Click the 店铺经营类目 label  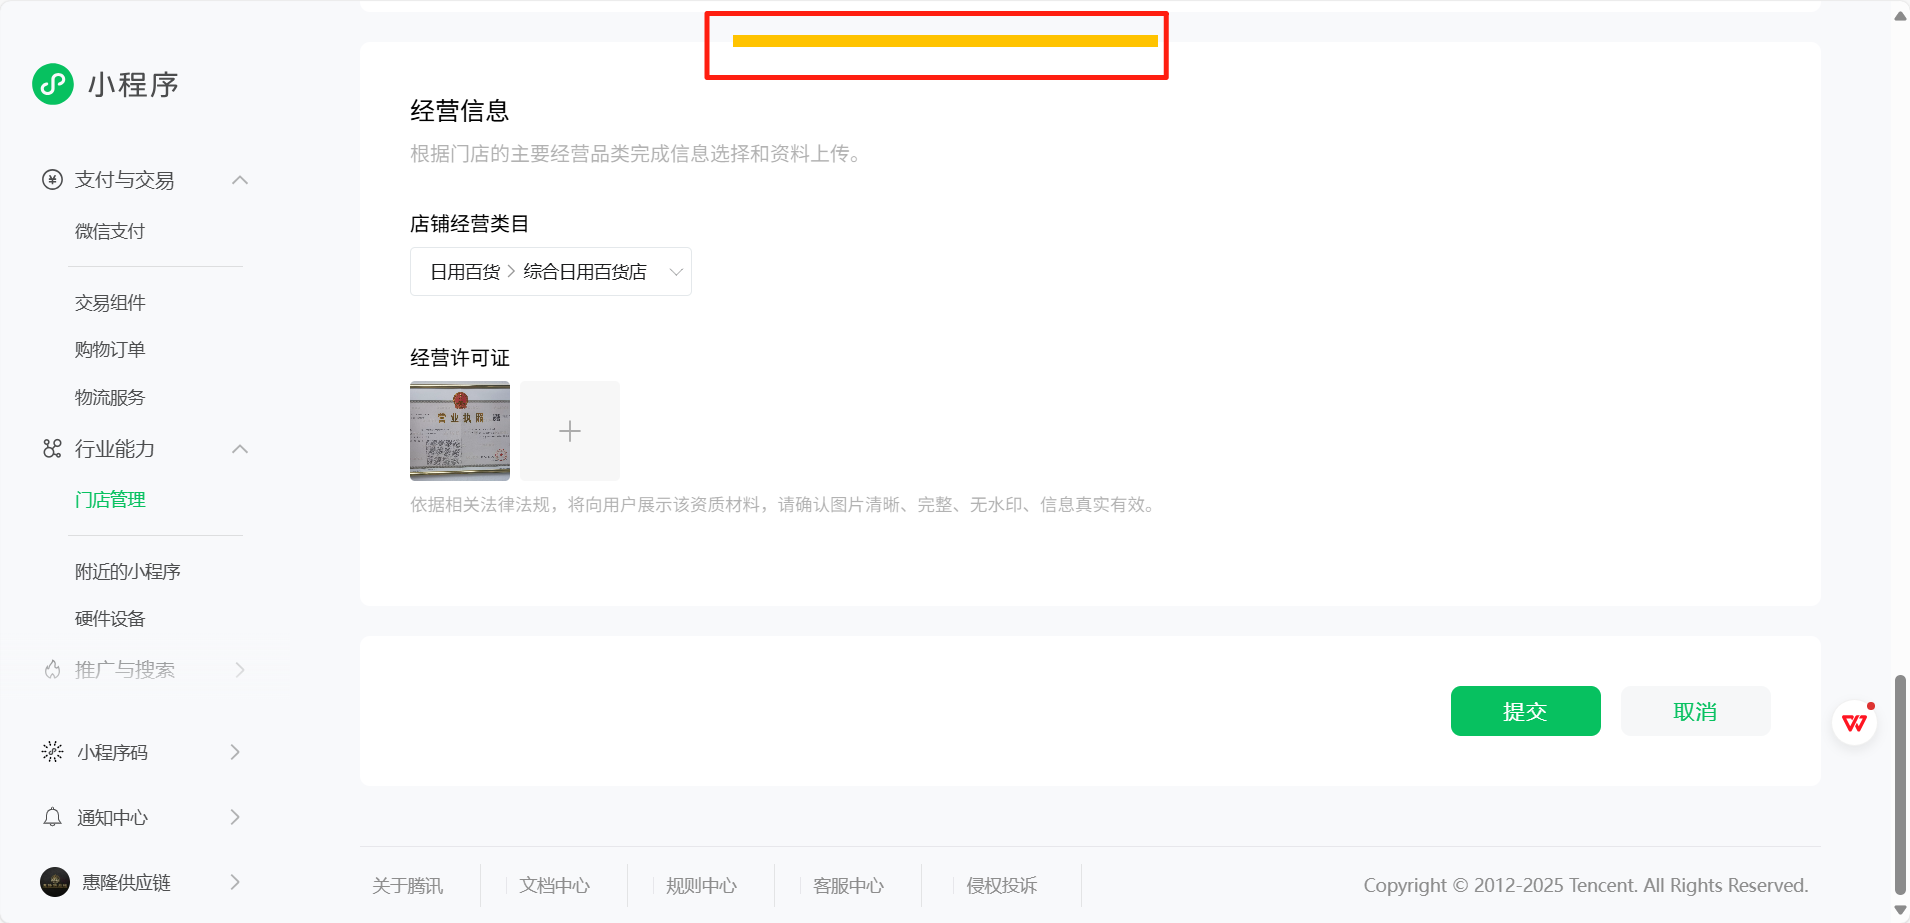[x=470, y=224]
